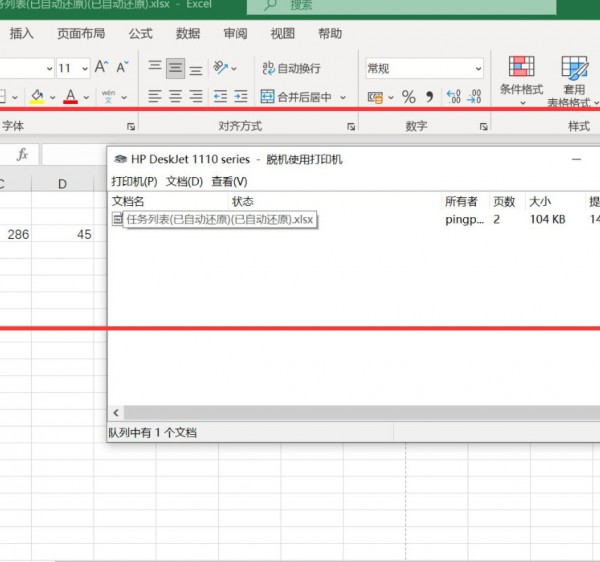Decrease cell indent
Viewport: 600px width, 562px height.
pyautogui.click(x=220, y=96)
